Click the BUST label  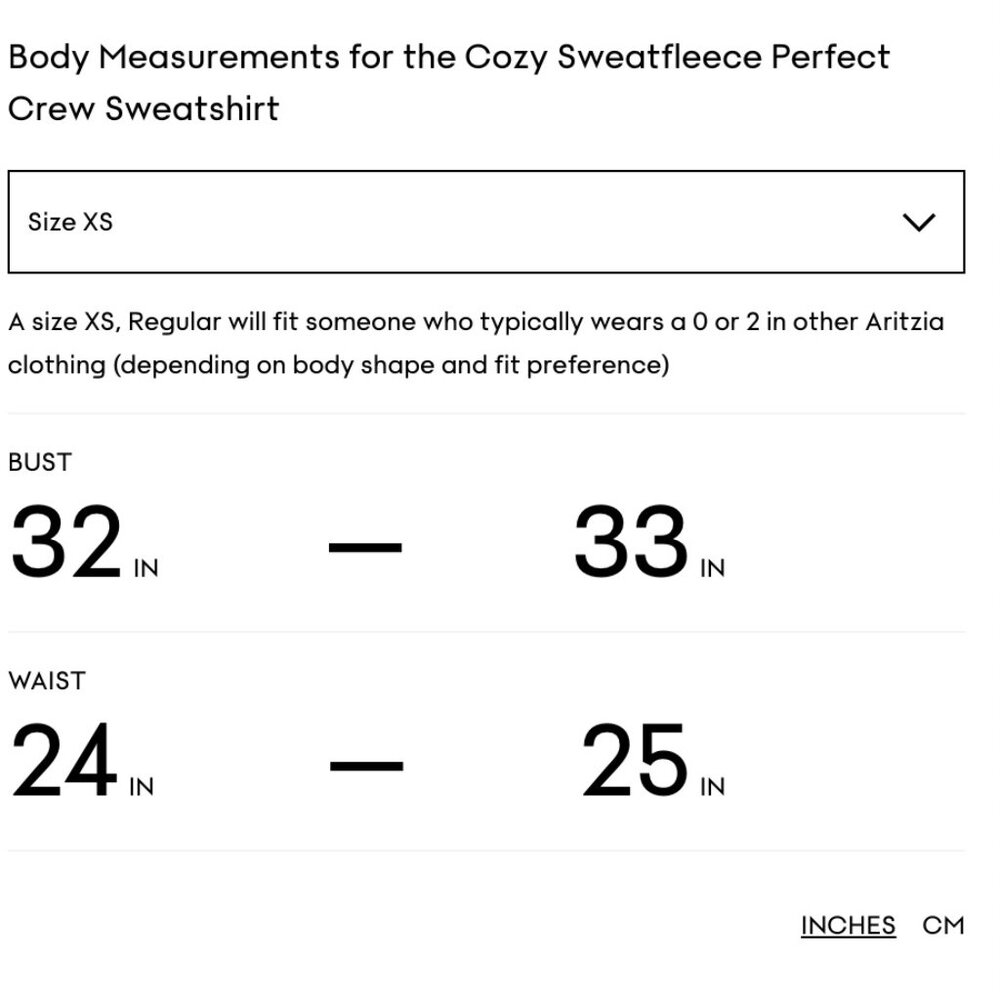coord(40,462)
